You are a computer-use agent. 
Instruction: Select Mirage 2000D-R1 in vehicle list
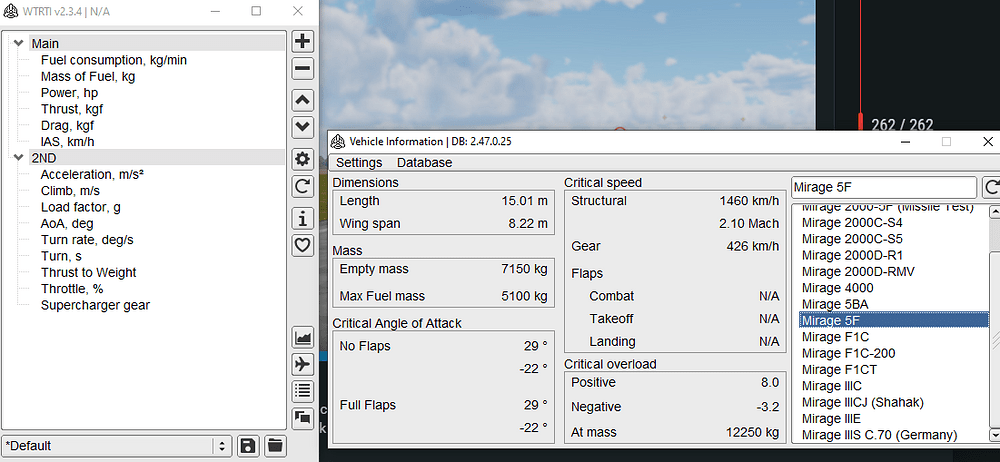tap(852, 255)
